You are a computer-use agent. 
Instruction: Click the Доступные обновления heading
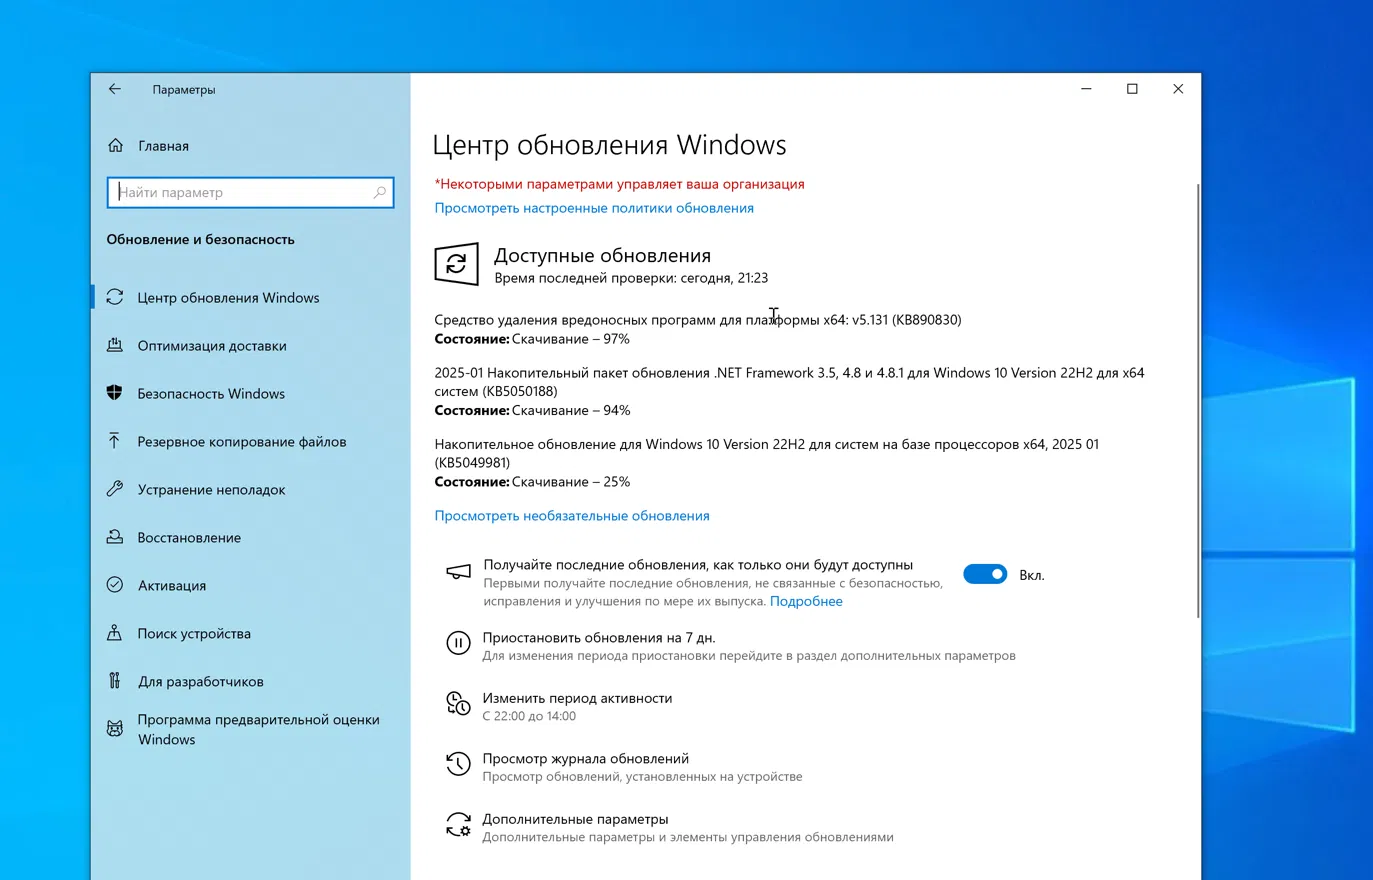(x=602, y=255)
